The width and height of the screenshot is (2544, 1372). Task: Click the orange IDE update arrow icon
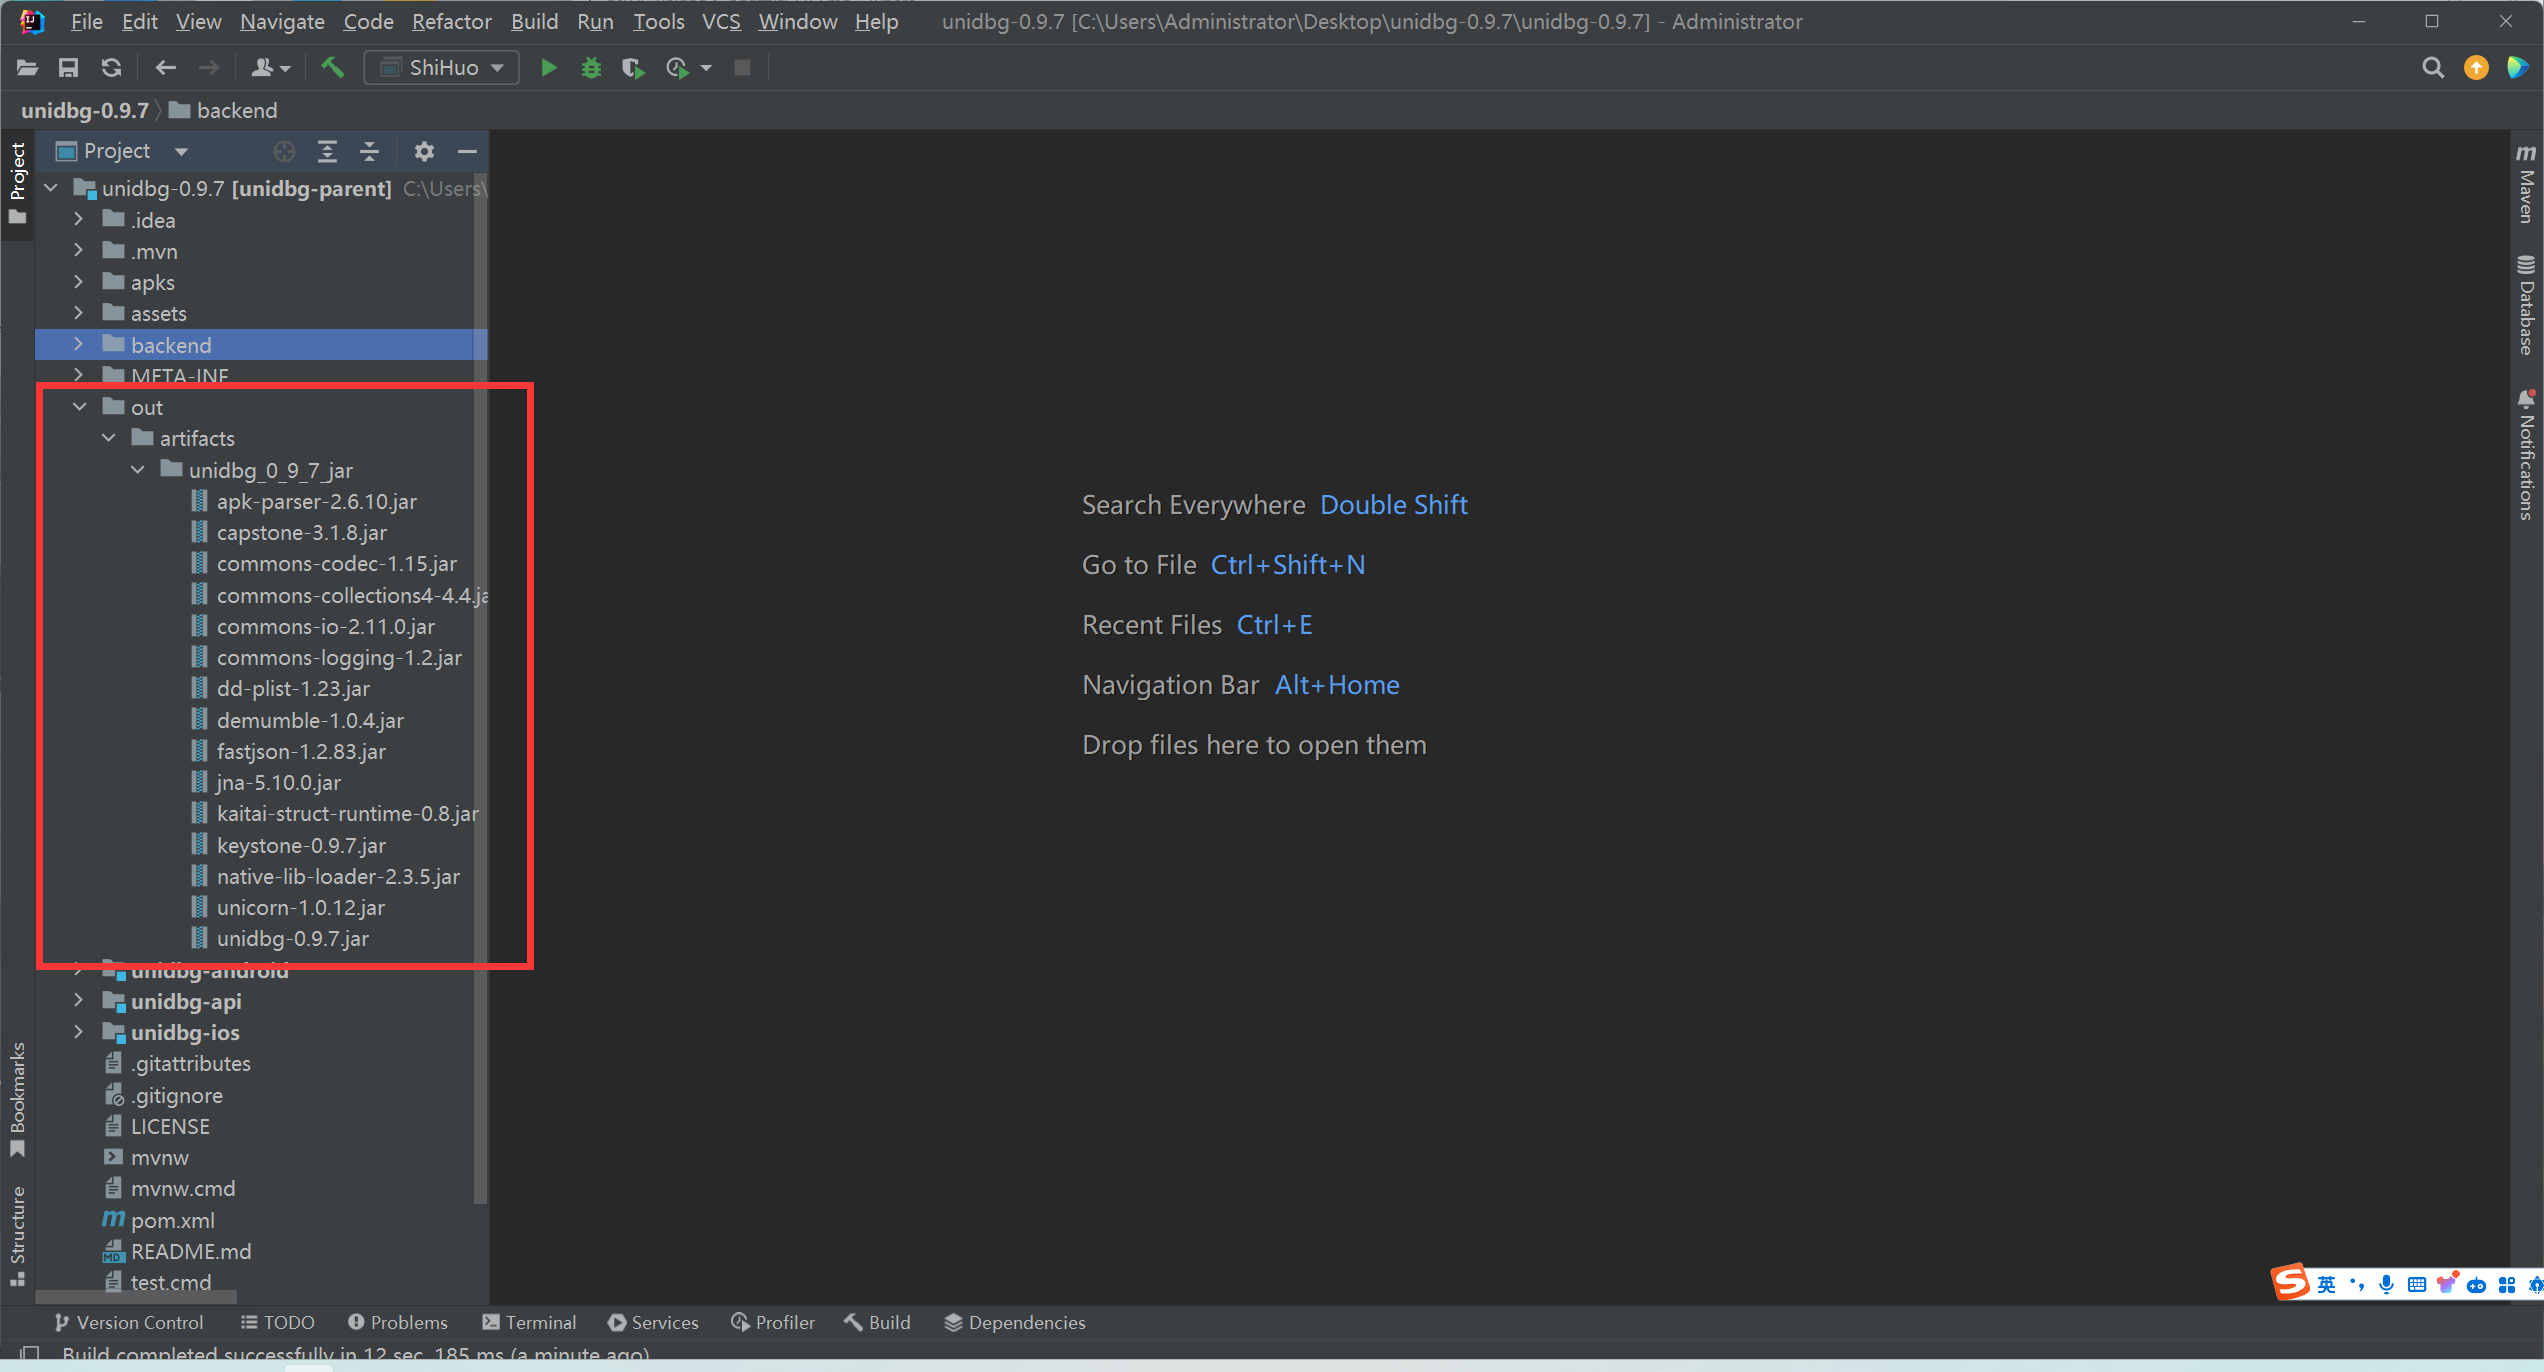tap(2476, 68)
